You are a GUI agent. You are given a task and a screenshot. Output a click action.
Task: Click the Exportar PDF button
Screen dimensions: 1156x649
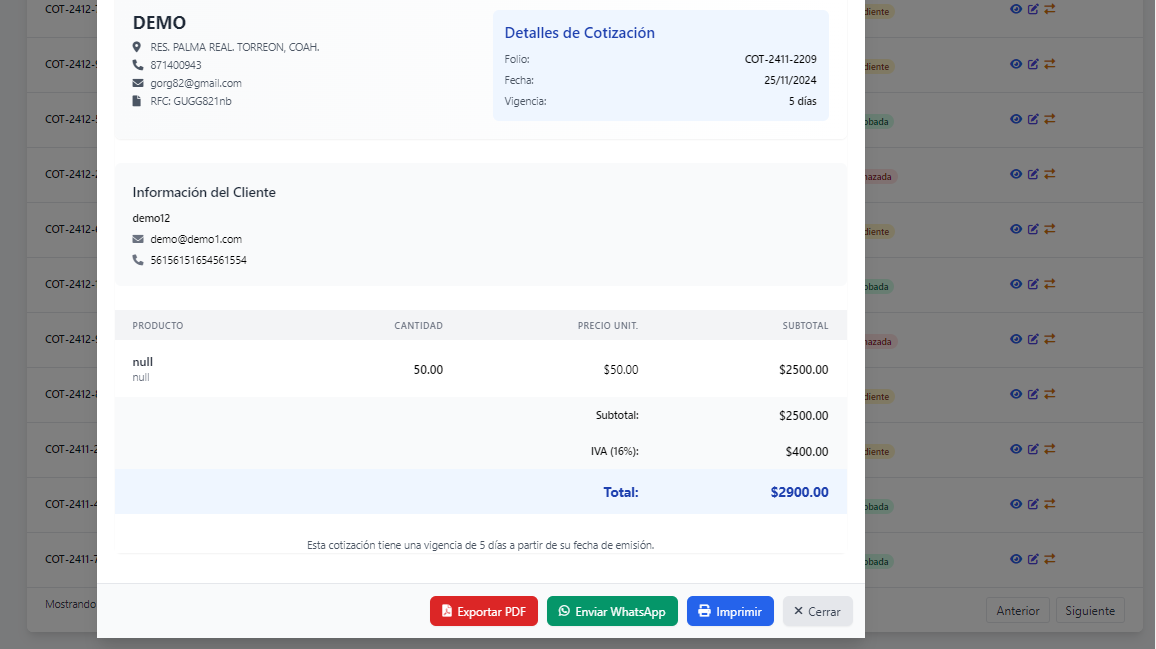[484, 611]
